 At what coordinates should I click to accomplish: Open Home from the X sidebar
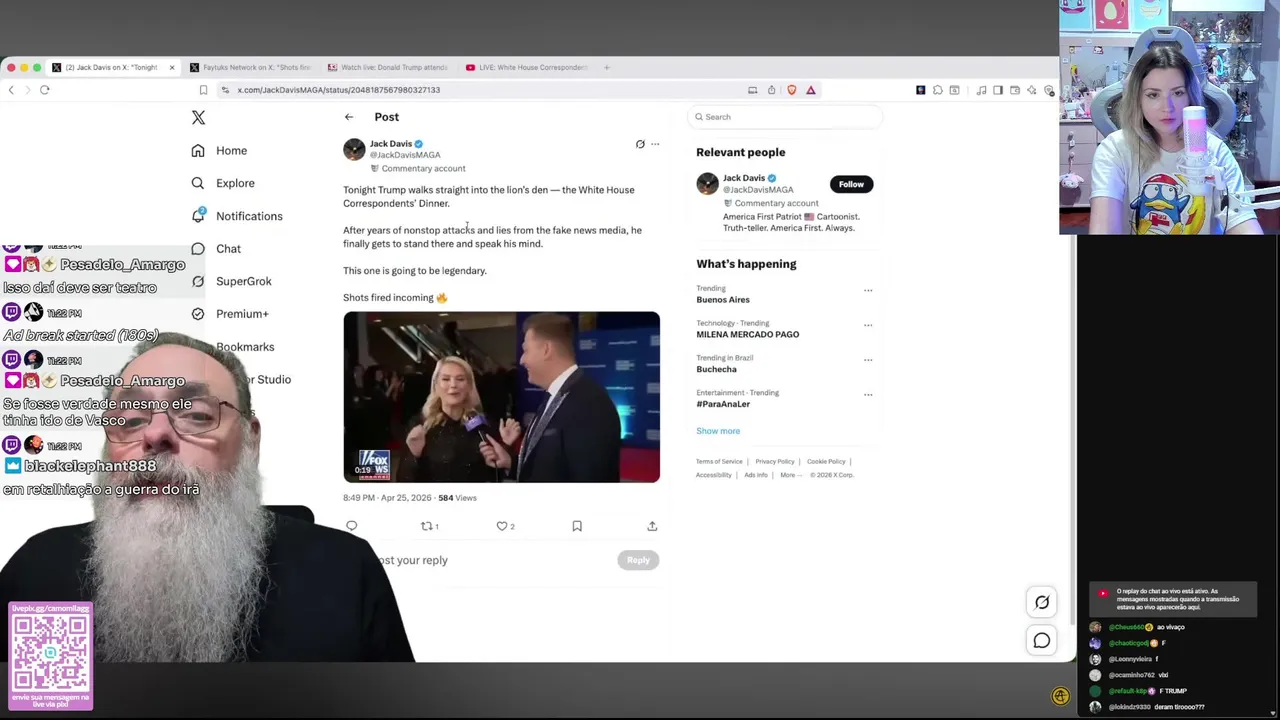[x=231, y=151]
